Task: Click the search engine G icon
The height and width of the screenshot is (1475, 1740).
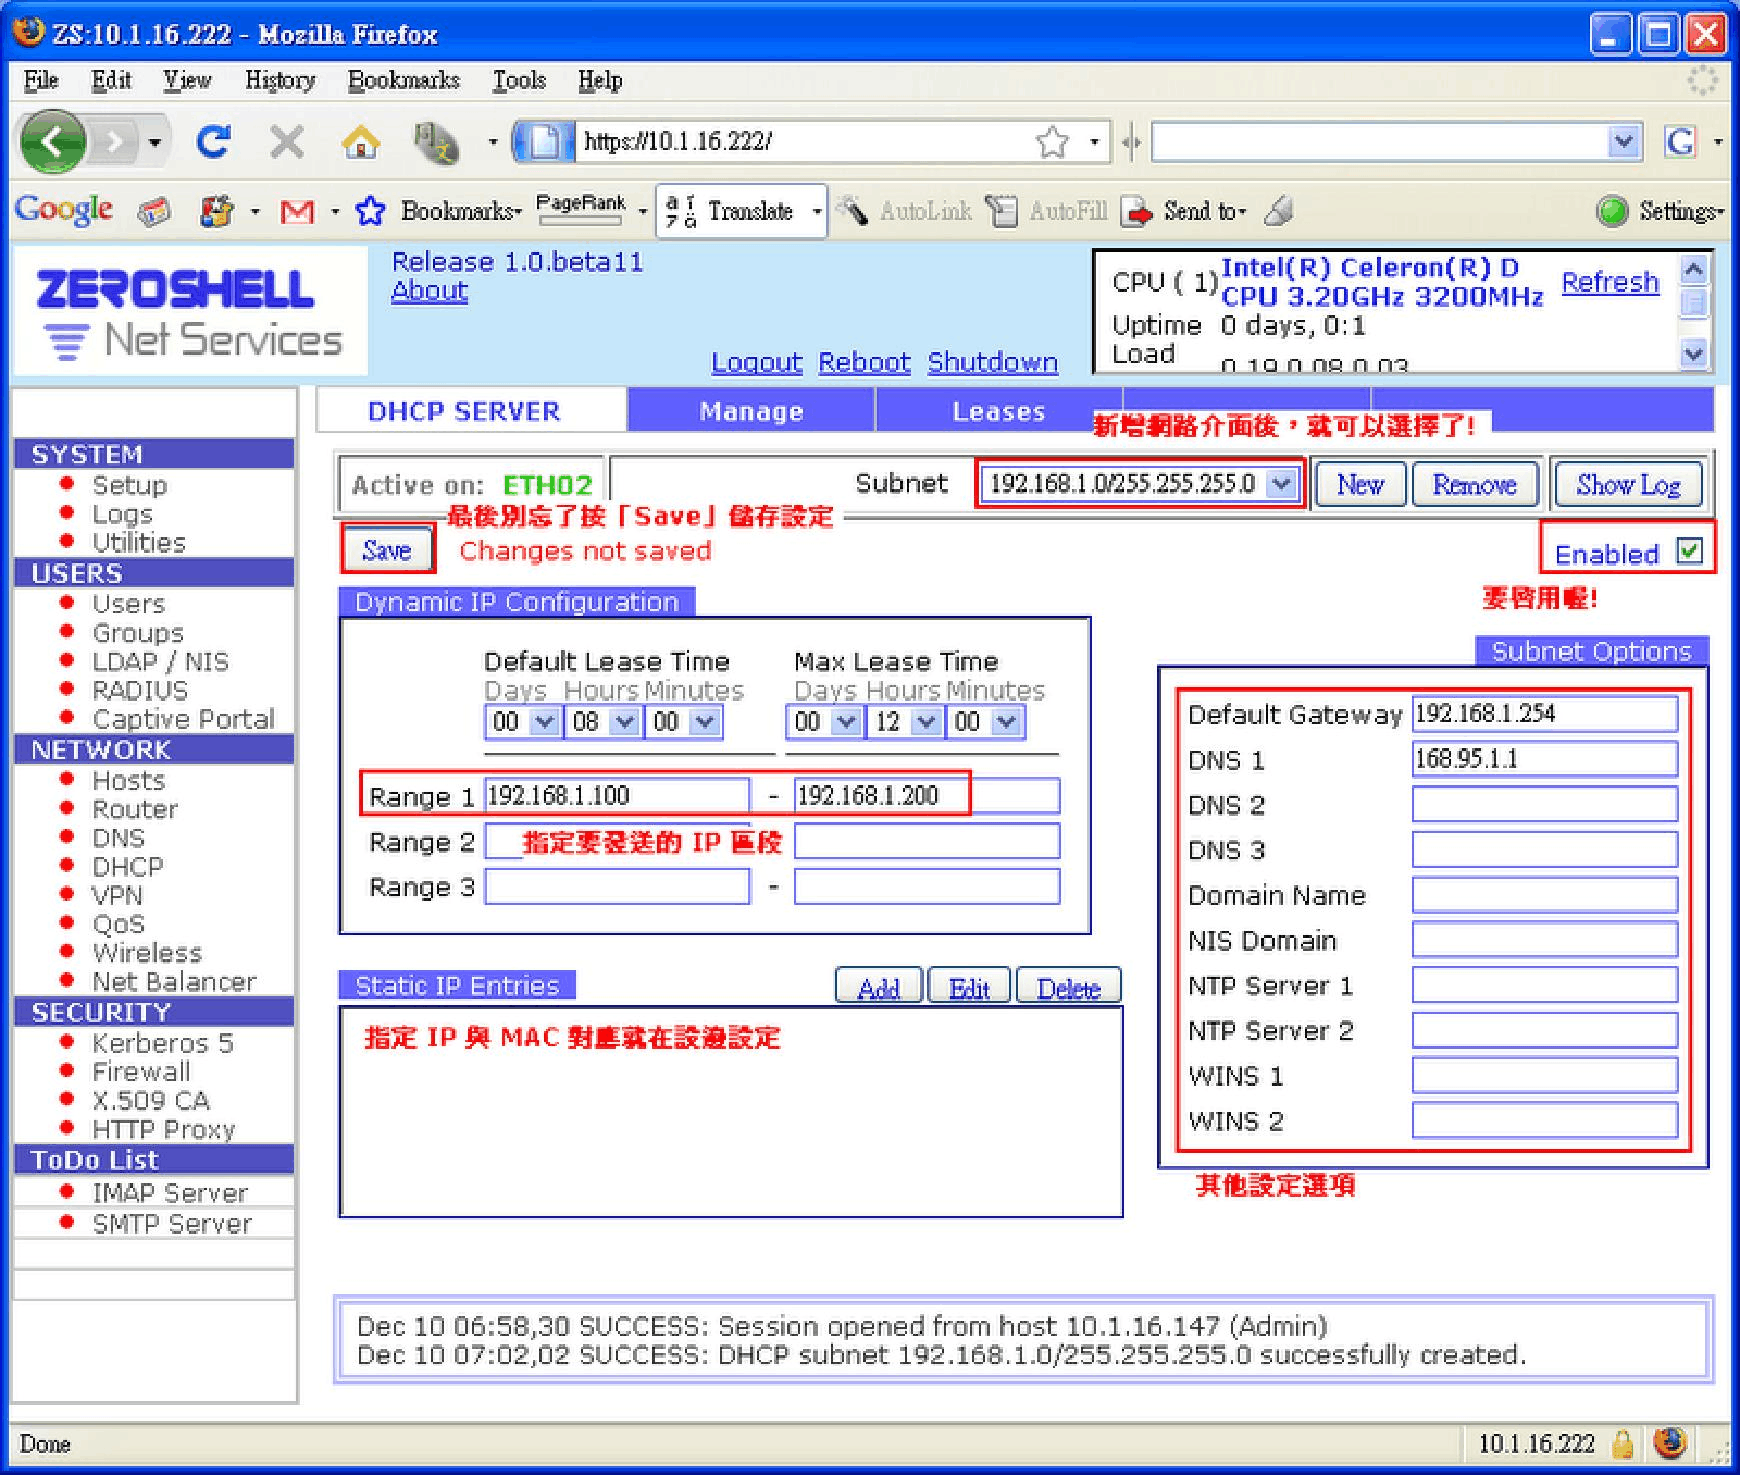Action: pos(1680,142)
